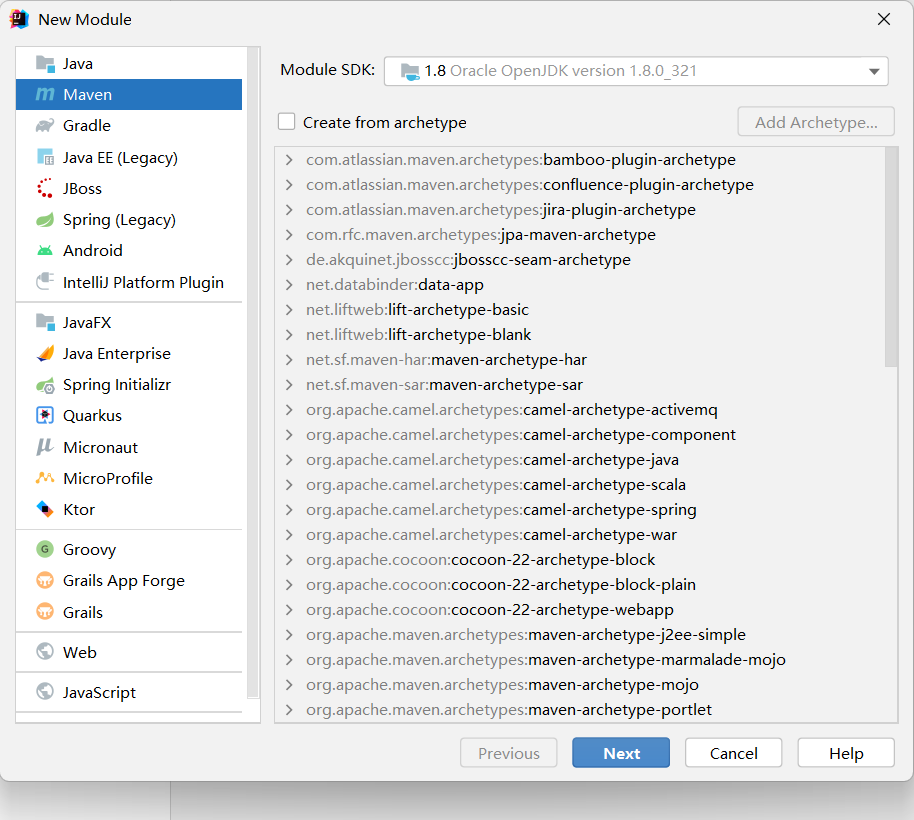914x820 pixels.
Task: Click the IntelliJ Platform Plugin plug icon
Action: click(x=45, y=282)
